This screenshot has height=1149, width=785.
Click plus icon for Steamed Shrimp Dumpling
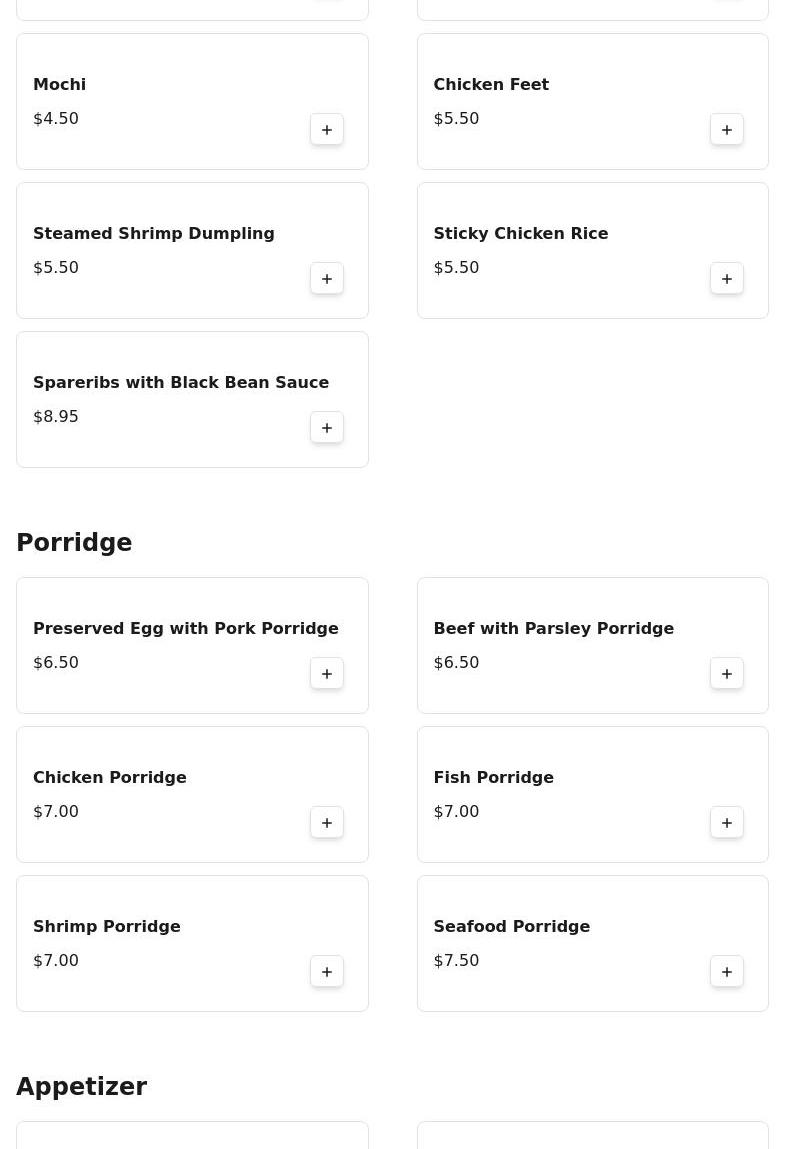(327, 279)
